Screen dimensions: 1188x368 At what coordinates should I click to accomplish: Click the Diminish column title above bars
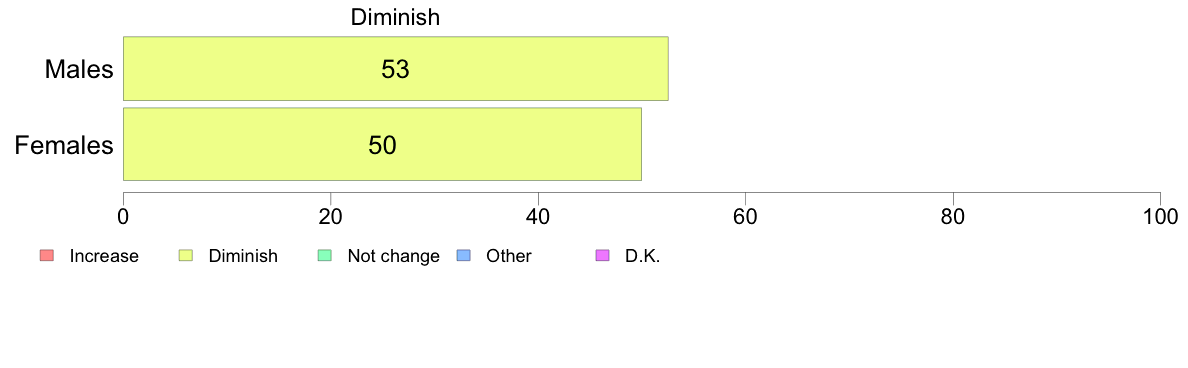395,17
